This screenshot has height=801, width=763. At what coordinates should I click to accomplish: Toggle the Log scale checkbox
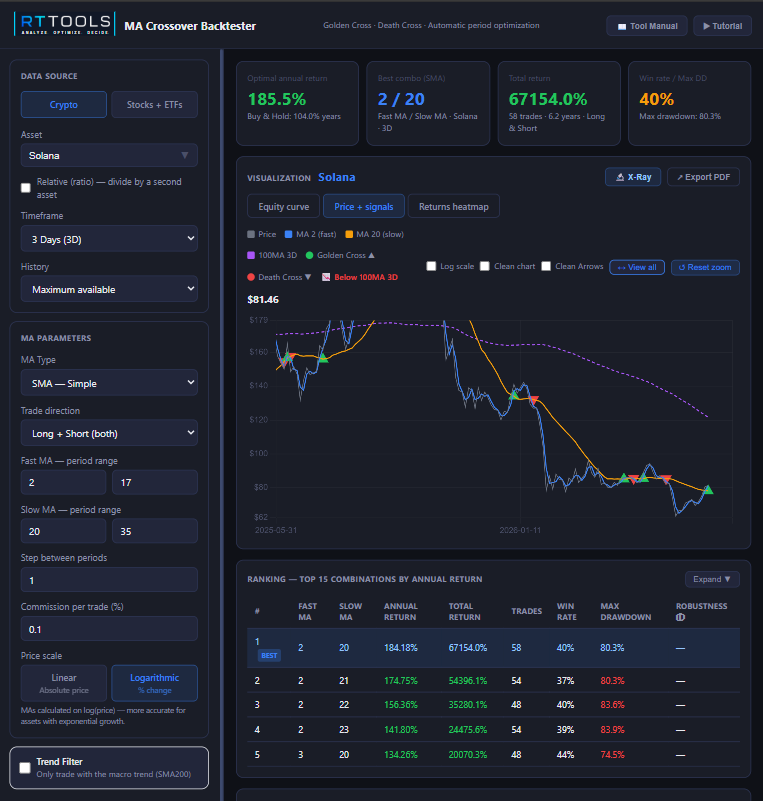click(432, 267)
